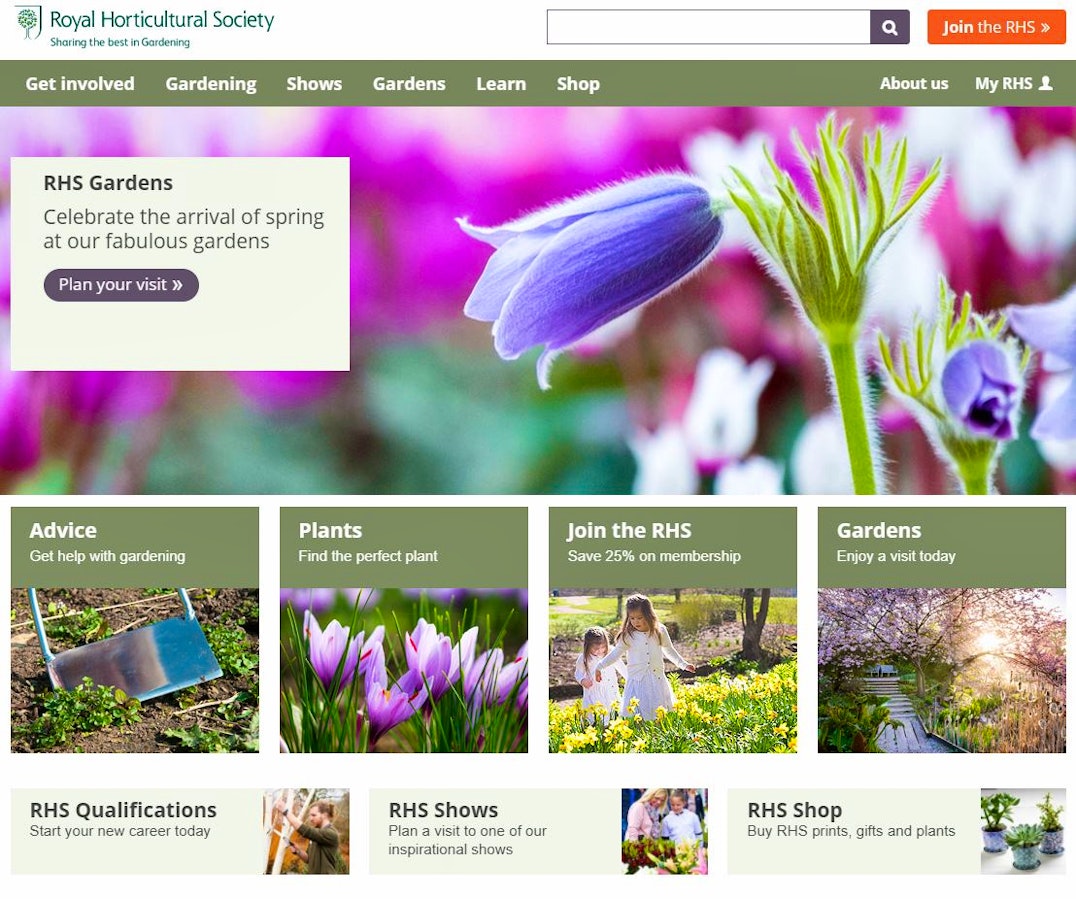Open the Learn menu
The height and width of the screenshot is (899, 1076).
click(x=501, y=84)
